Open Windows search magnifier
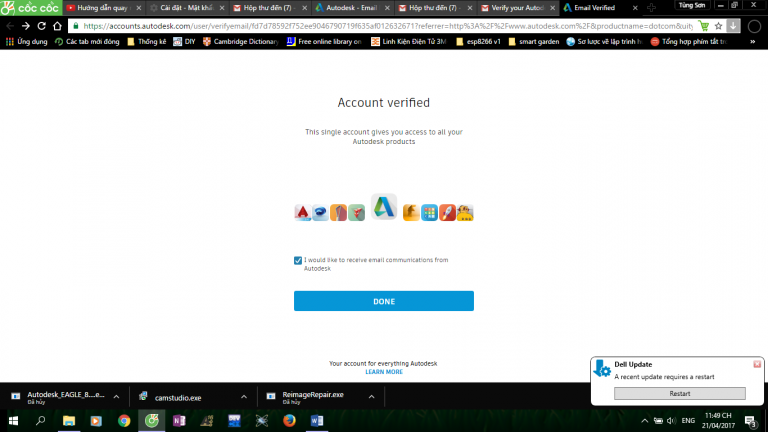The image size is (768, 432). point(41,421)
